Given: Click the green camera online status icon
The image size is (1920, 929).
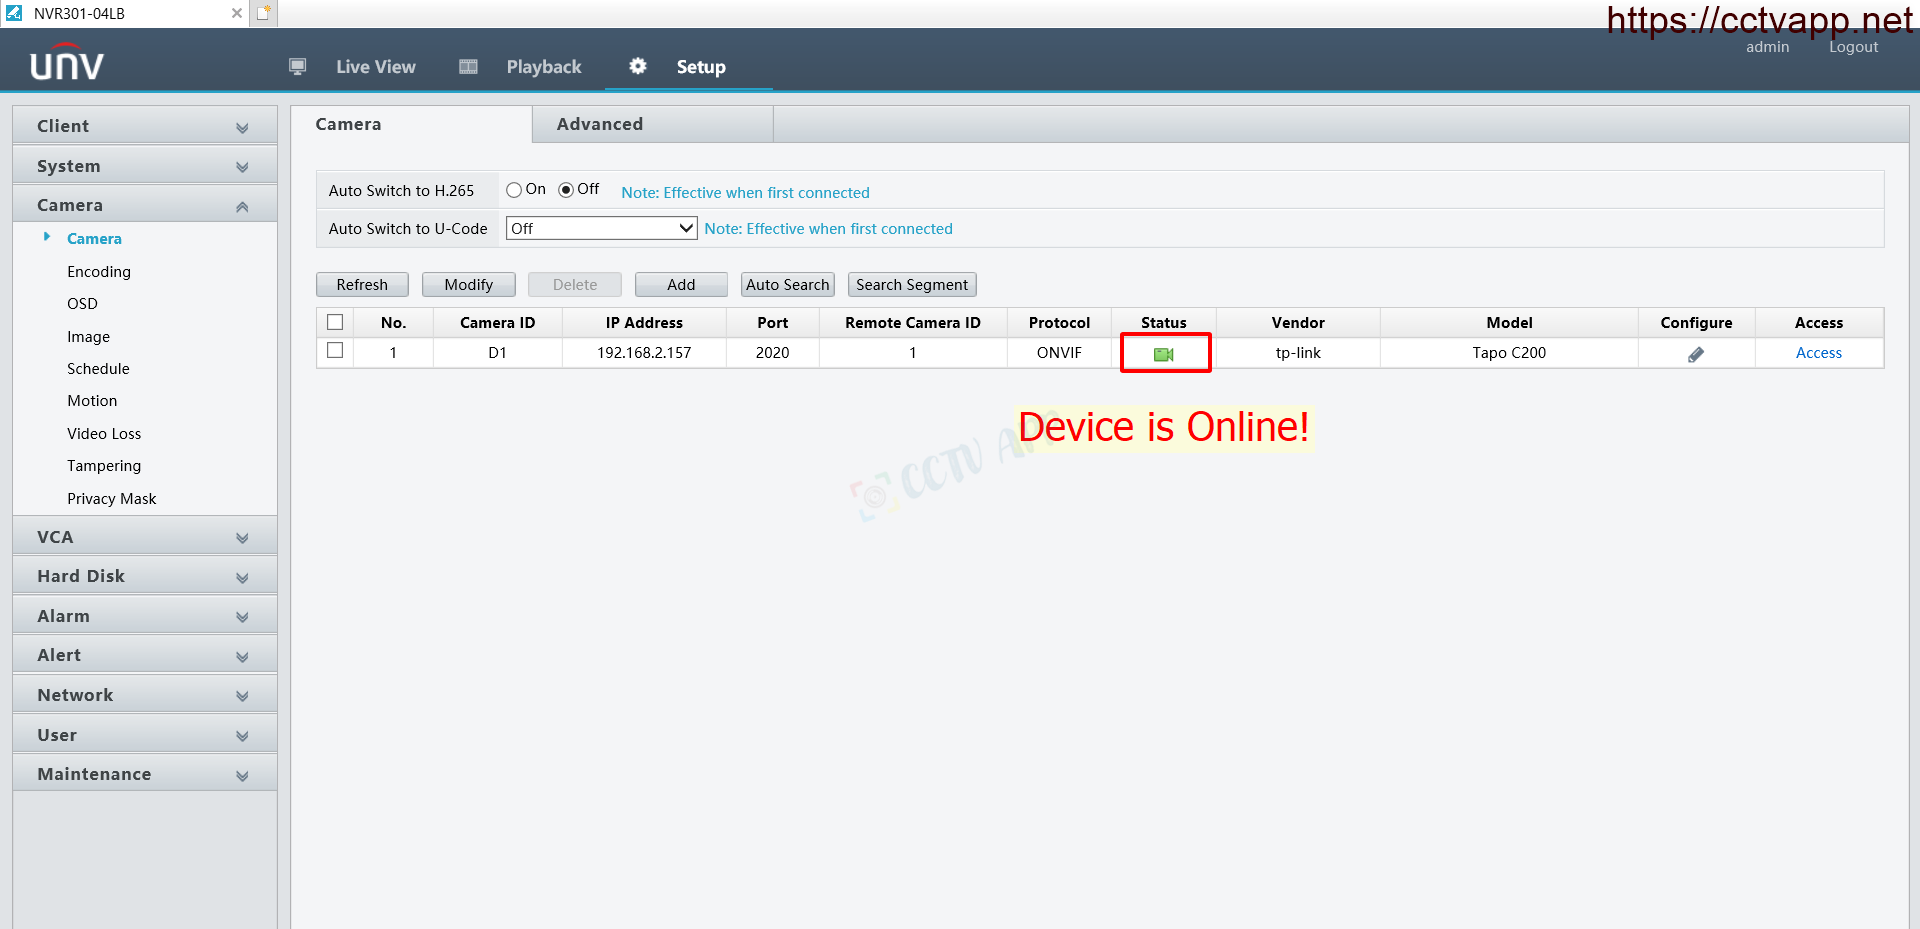Looking at the screenshot, I should point(1163,354).
